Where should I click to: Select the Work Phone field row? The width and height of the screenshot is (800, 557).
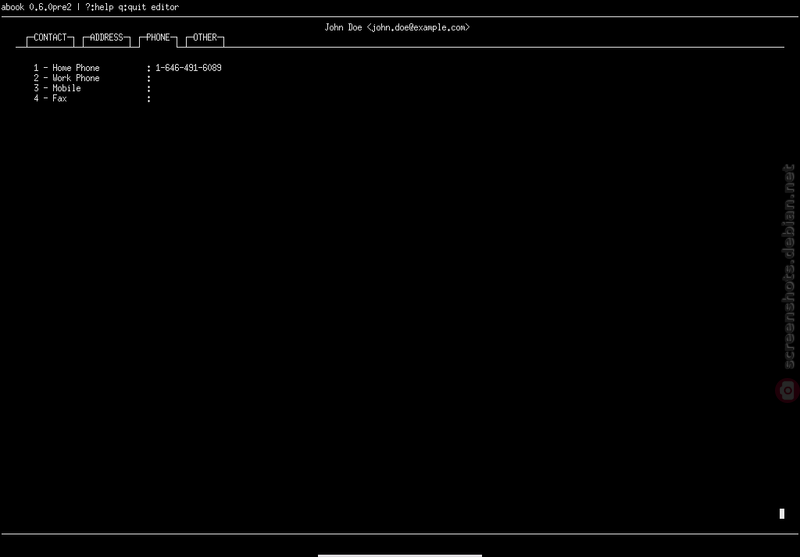pyautogui.click(x=92, y=78)
